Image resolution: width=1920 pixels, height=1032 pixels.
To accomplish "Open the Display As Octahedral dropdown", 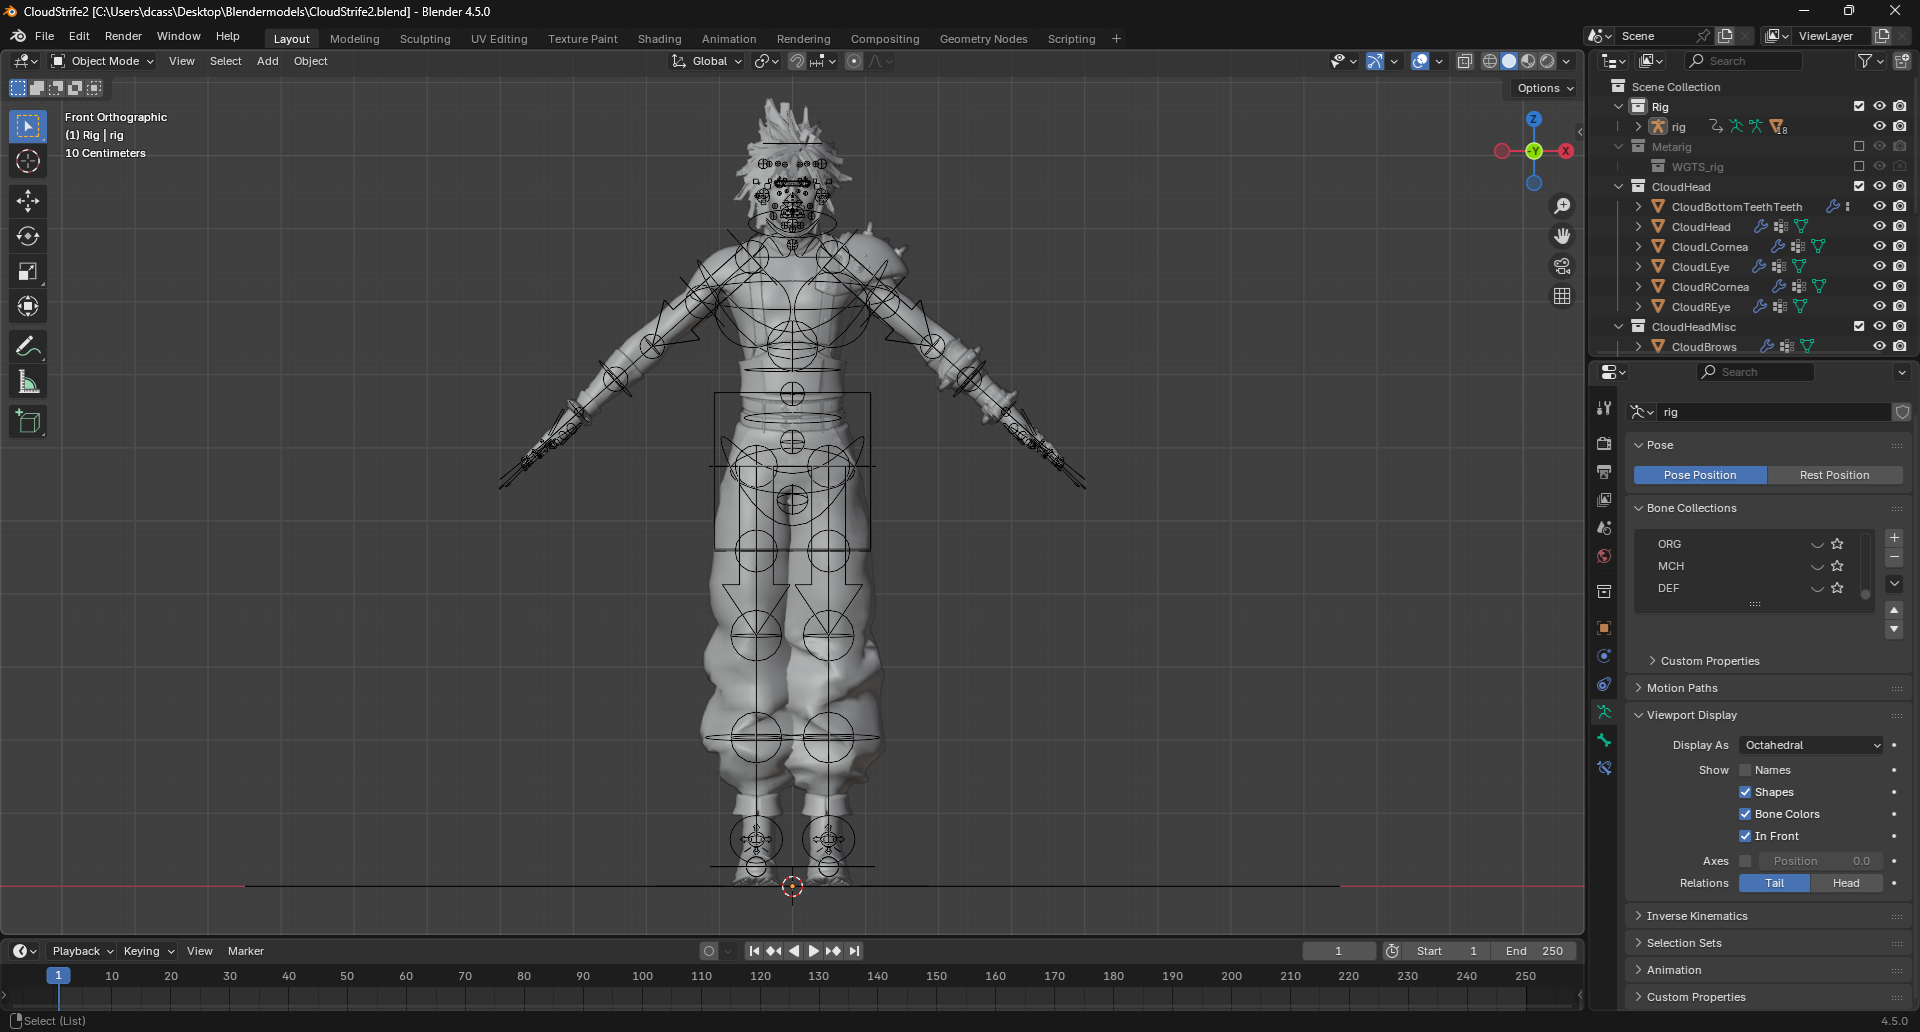I will tap(1811, 745).
